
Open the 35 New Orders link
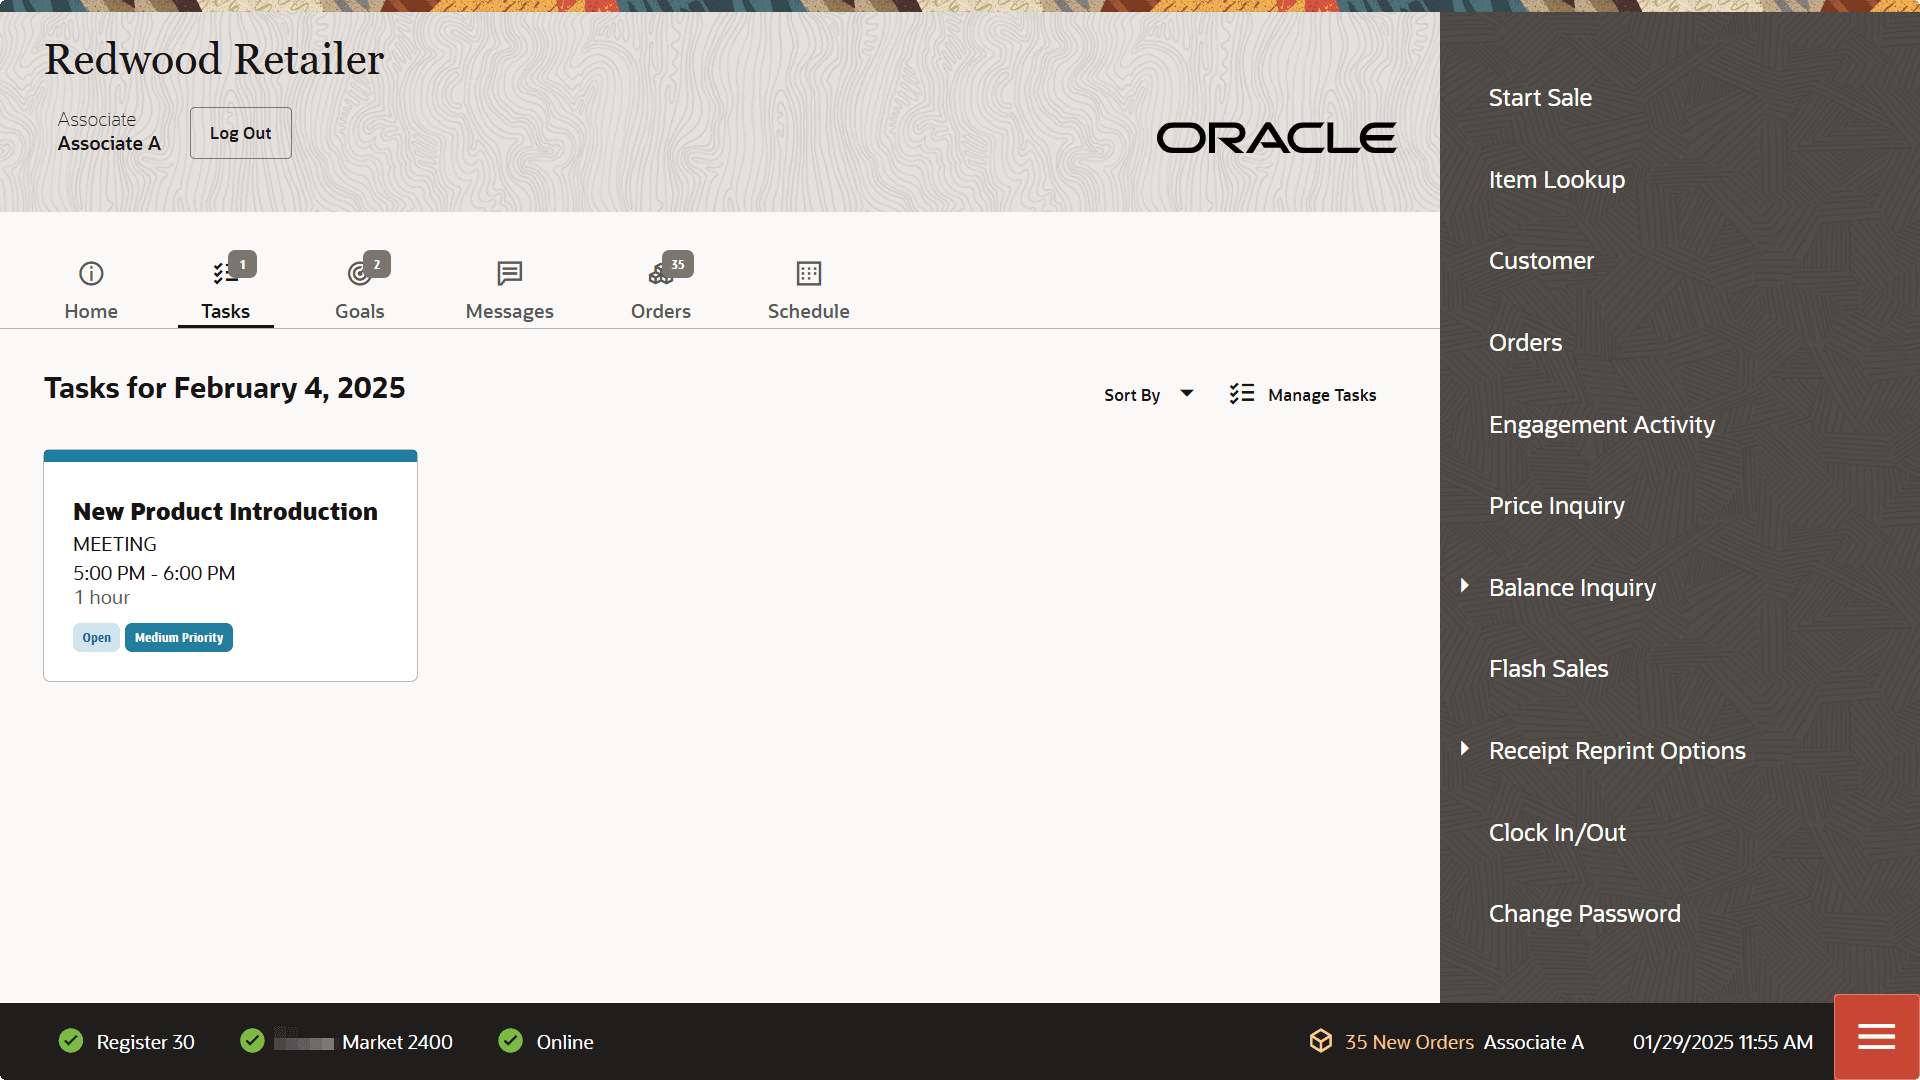click(1409, 1041)
